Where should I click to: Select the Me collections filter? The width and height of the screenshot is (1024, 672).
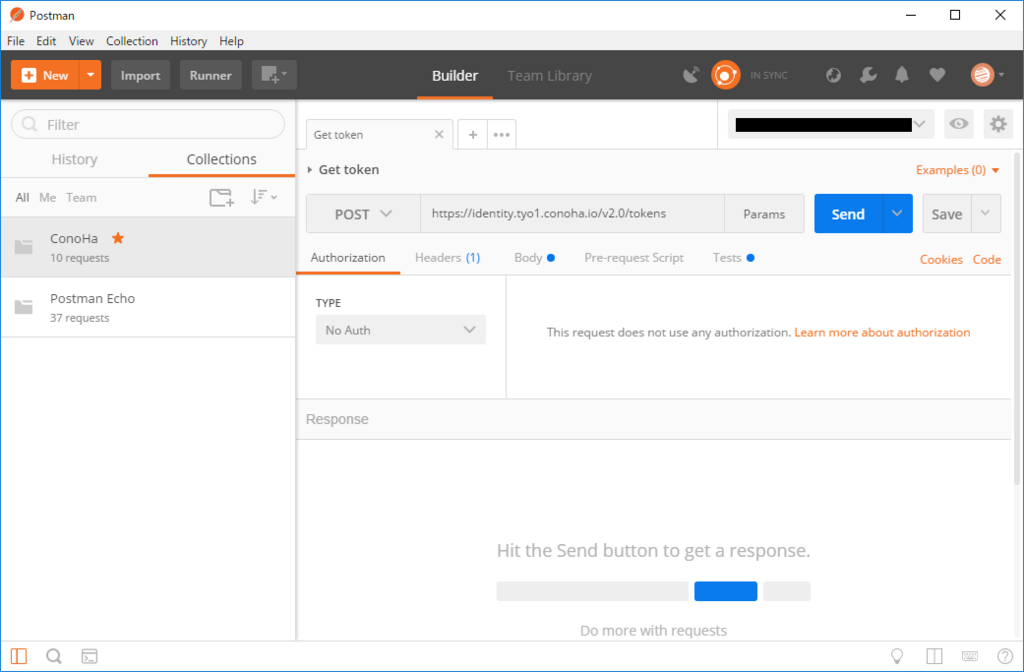[48, 197]
